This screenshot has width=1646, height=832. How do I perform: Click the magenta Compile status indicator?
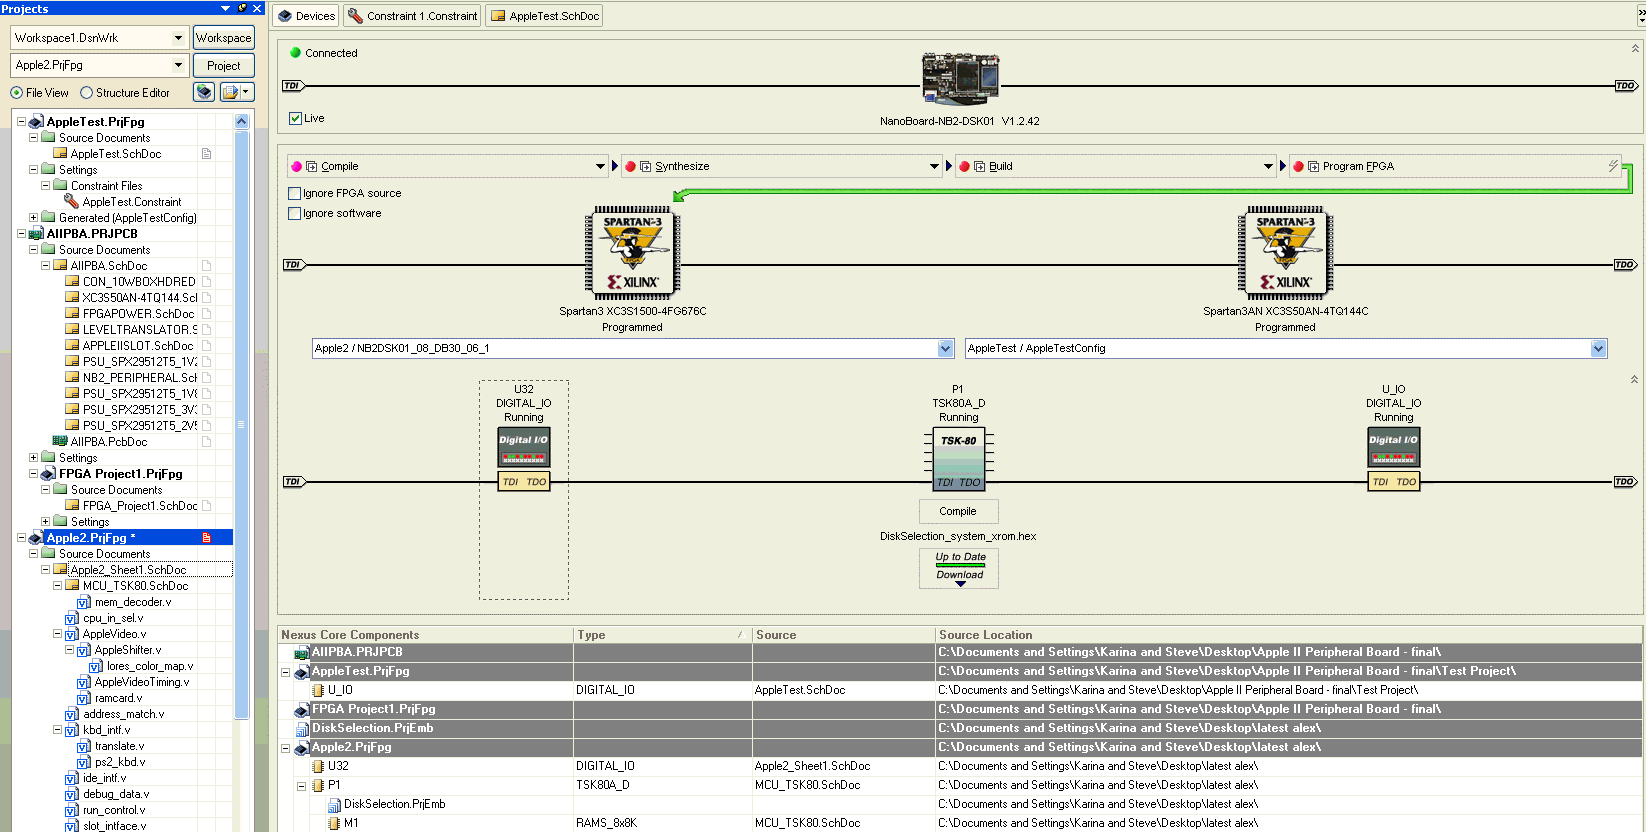click(x=296, y=167)
